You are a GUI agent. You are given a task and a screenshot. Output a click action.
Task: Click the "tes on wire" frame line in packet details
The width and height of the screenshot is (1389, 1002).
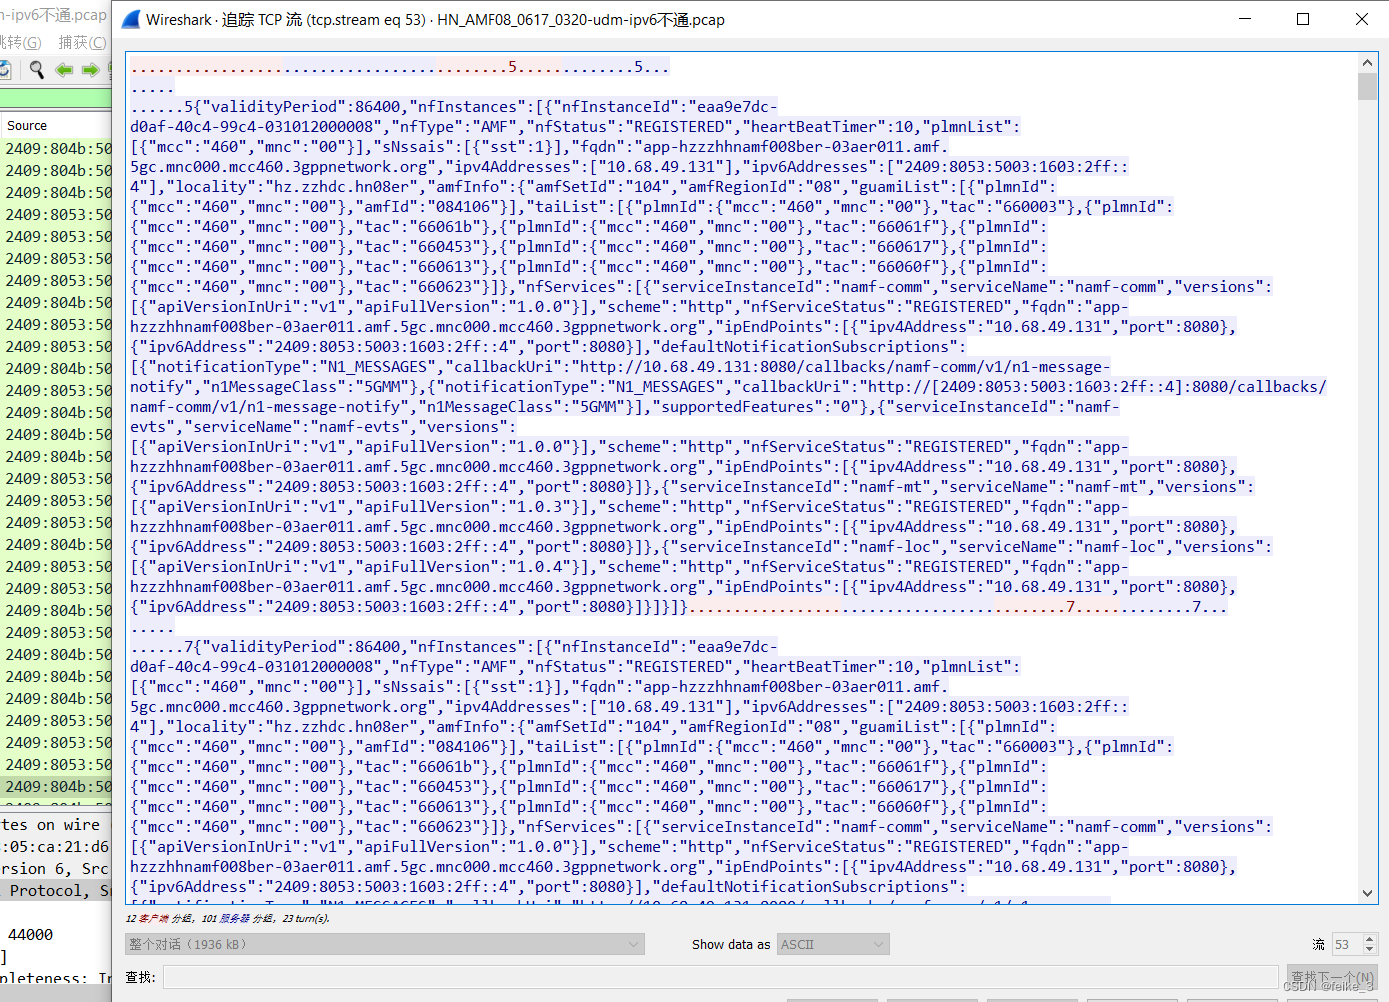[x=56, y=824]
